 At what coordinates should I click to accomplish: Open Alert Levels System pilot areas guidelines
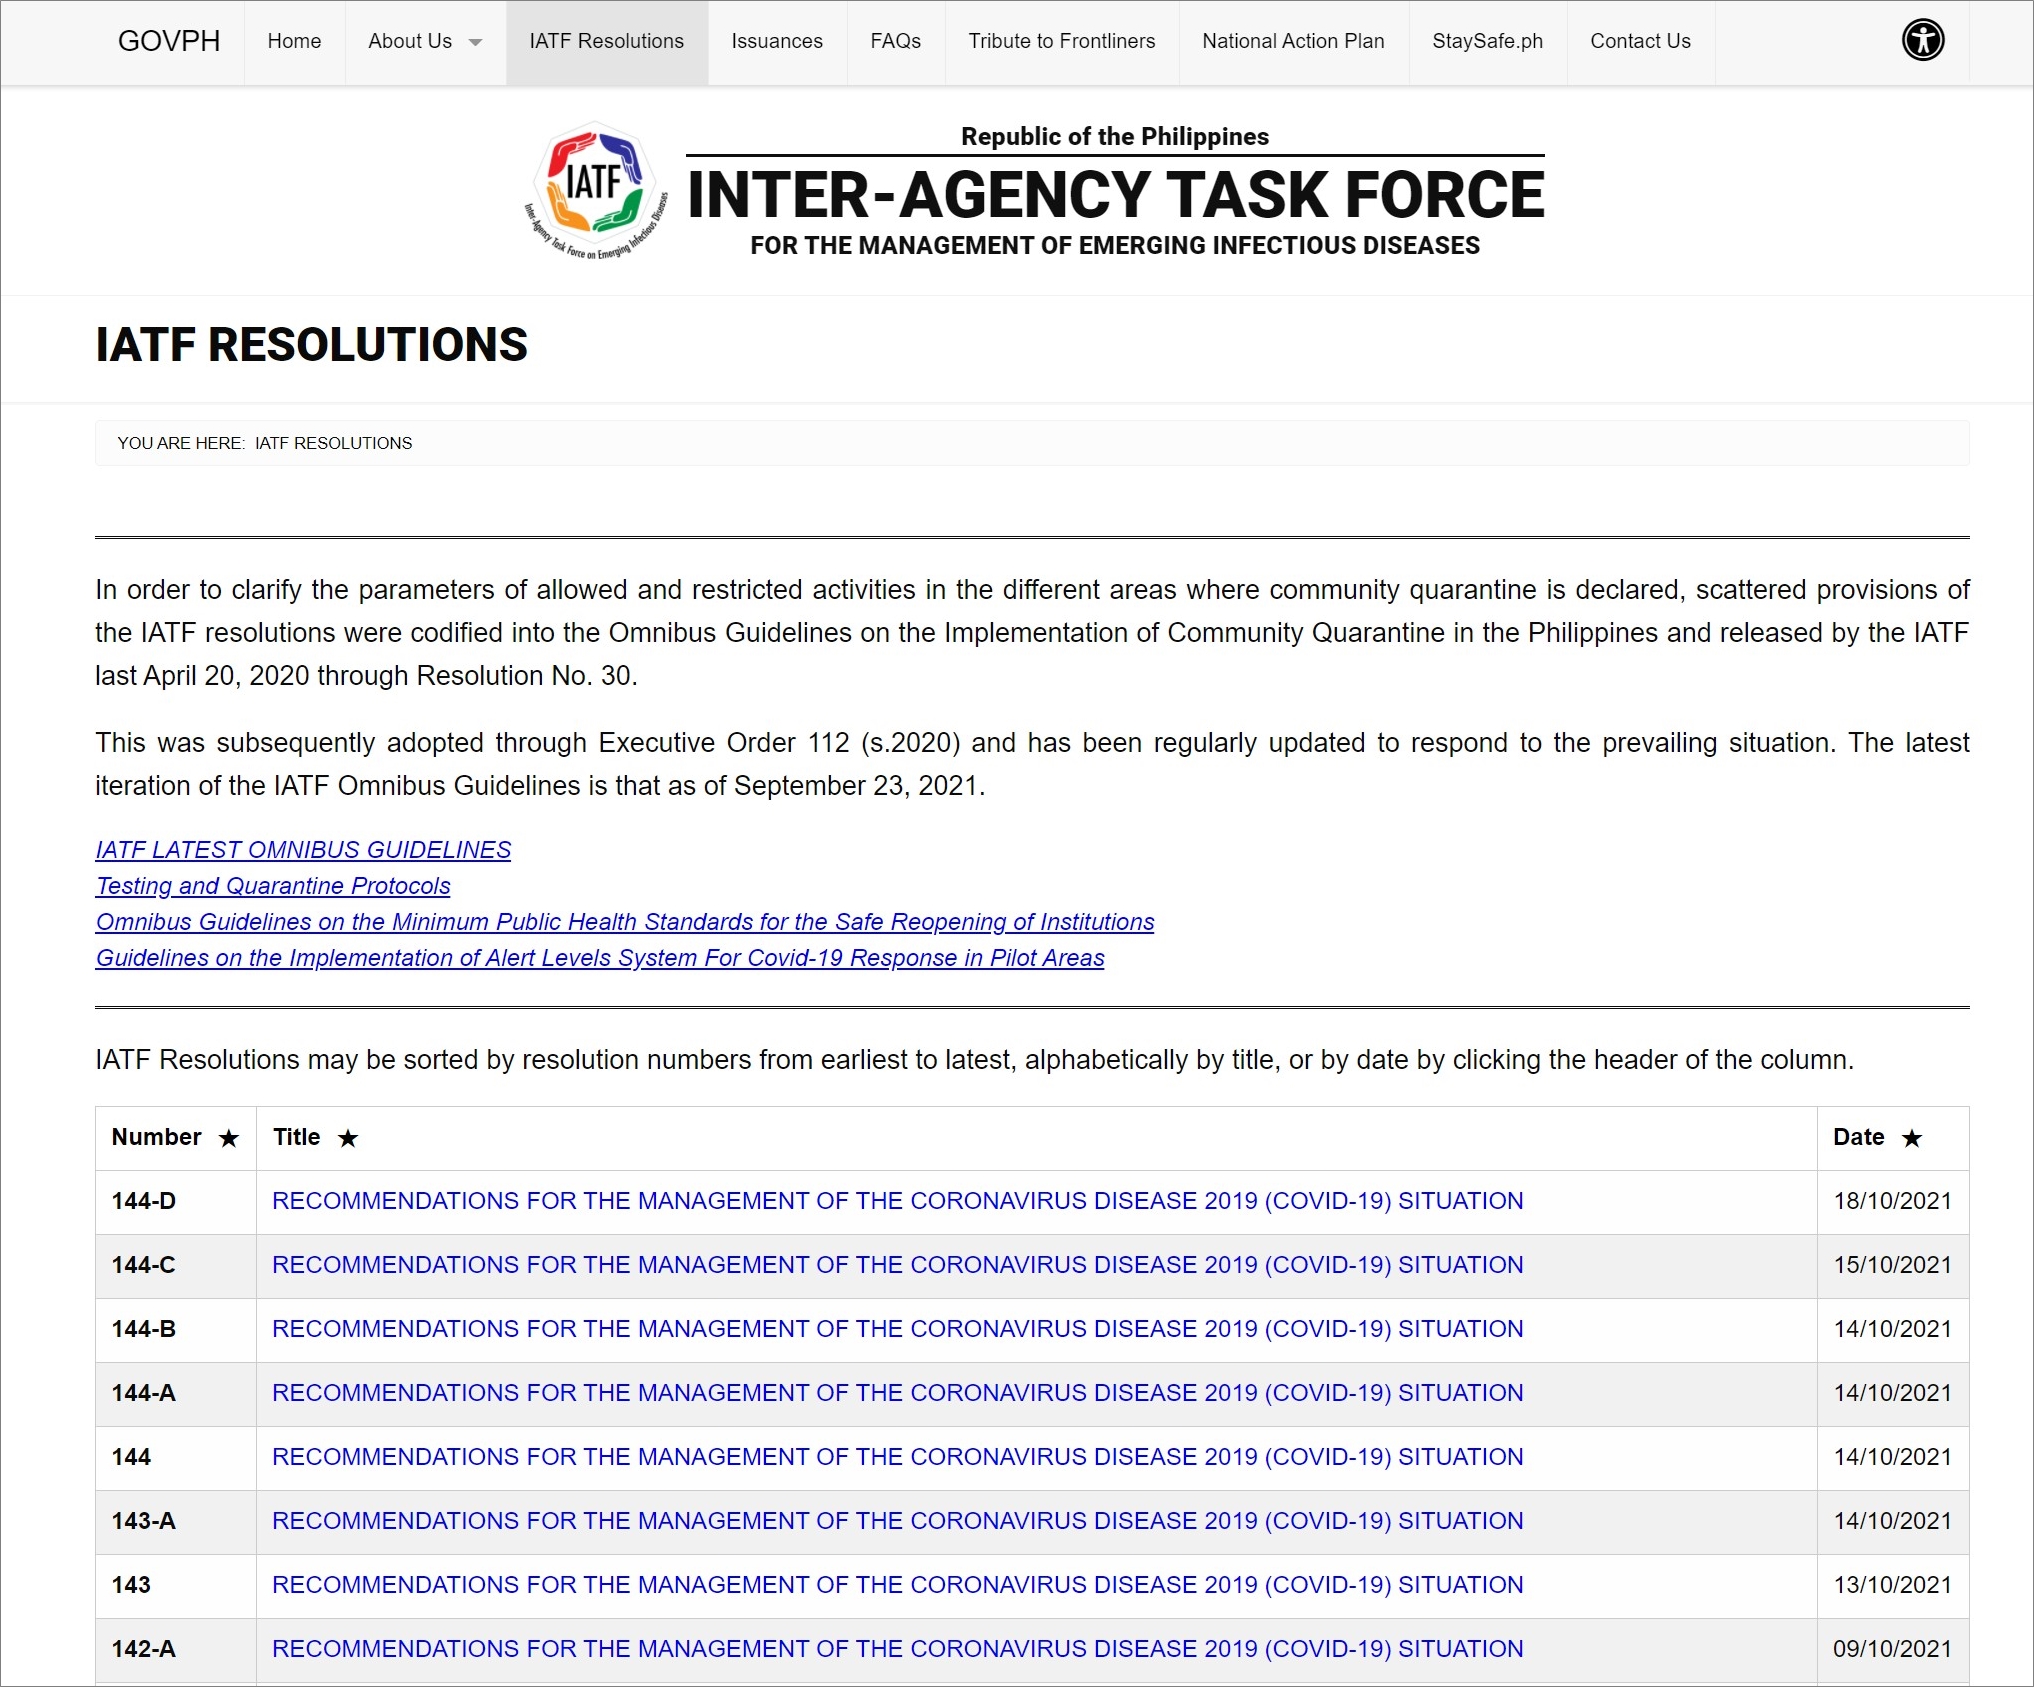tap(600, 958)
